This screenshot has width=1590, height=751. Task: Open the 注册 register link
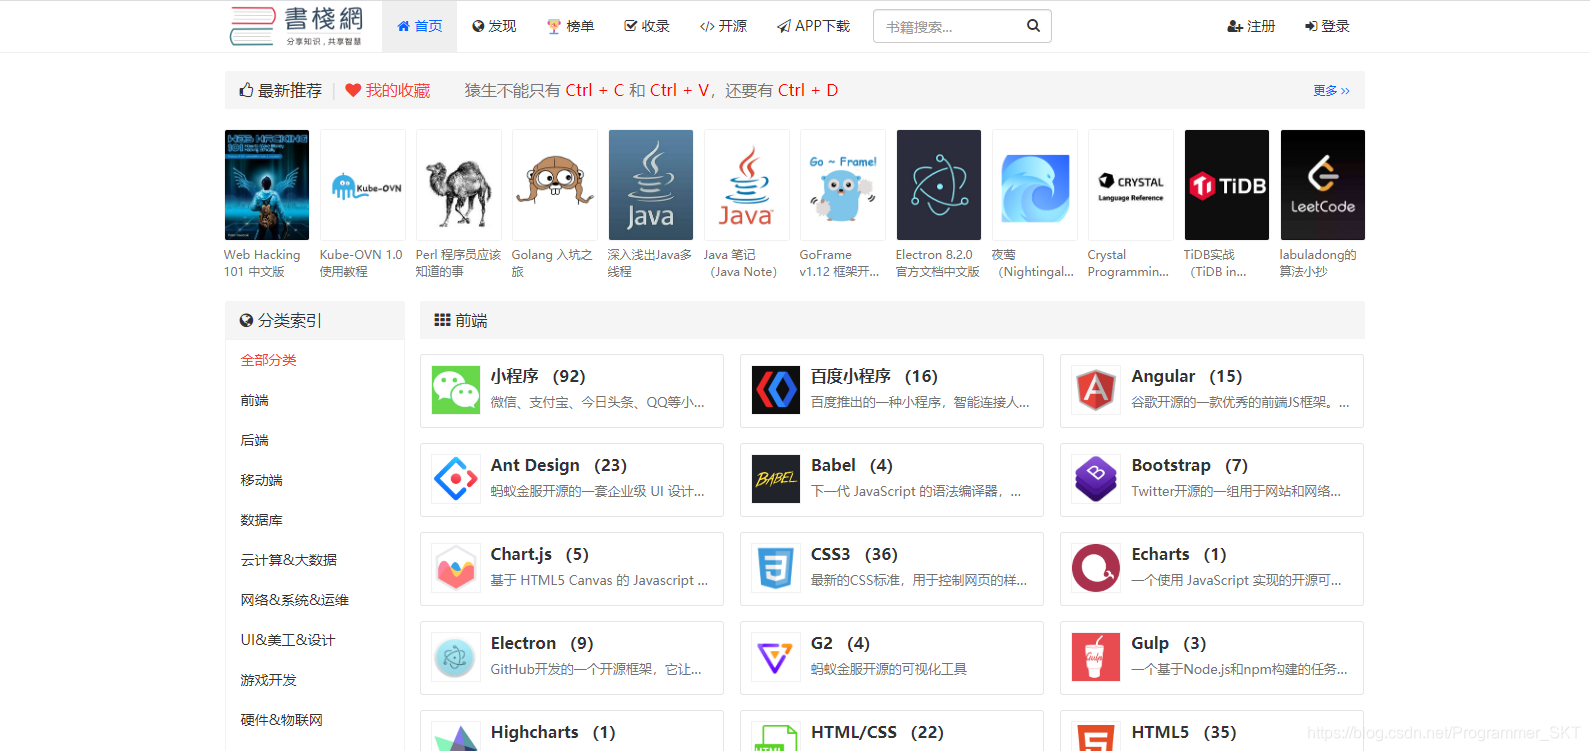point(1251,26)
